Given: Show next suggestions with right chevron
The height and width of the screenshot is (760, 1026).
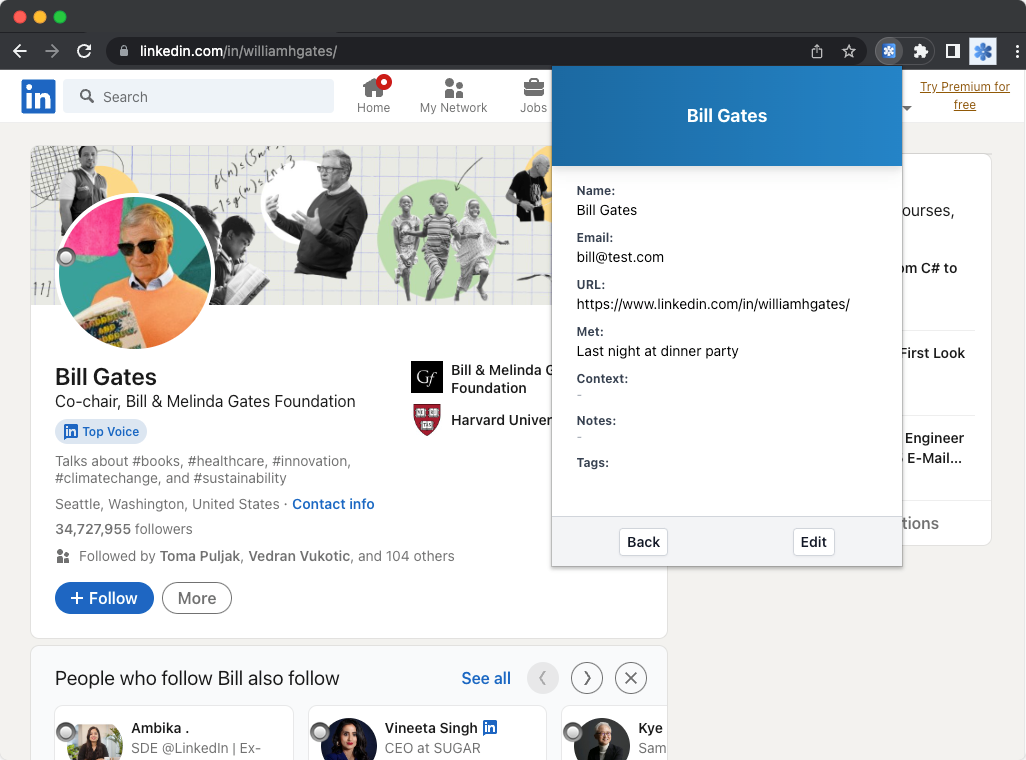Looking at the screenshot, I should click(x=587, y=678).
